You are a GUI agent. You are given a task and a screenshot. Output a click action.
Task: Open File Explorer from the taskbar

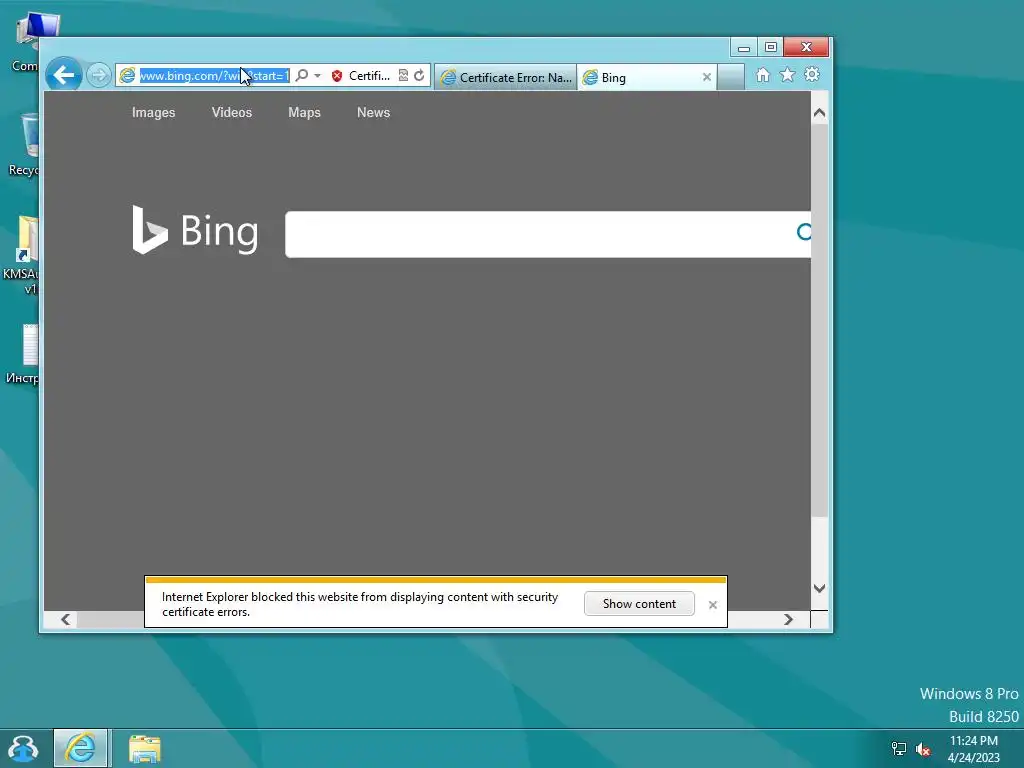point(144,748)
